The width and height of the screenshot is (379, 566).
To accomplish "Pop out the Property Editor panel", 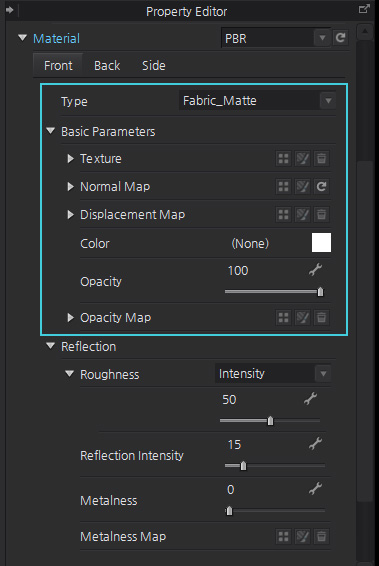I will [x=364, y=9].
